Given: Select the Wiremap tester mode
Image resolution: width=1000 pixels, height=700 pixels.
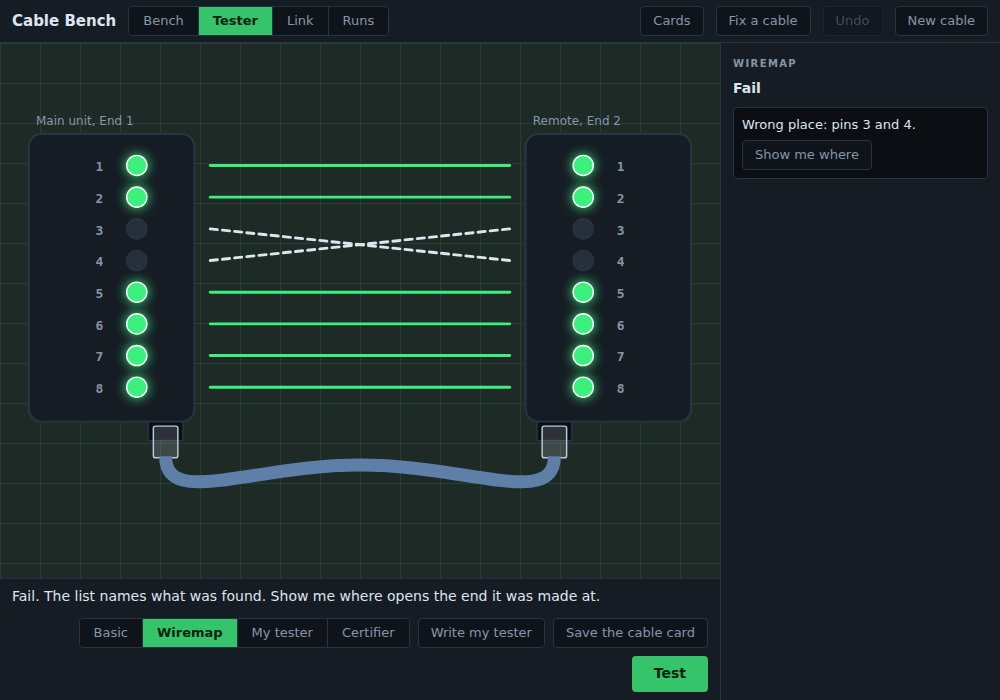Looking at the screenshot, I should tap(189, 633).
